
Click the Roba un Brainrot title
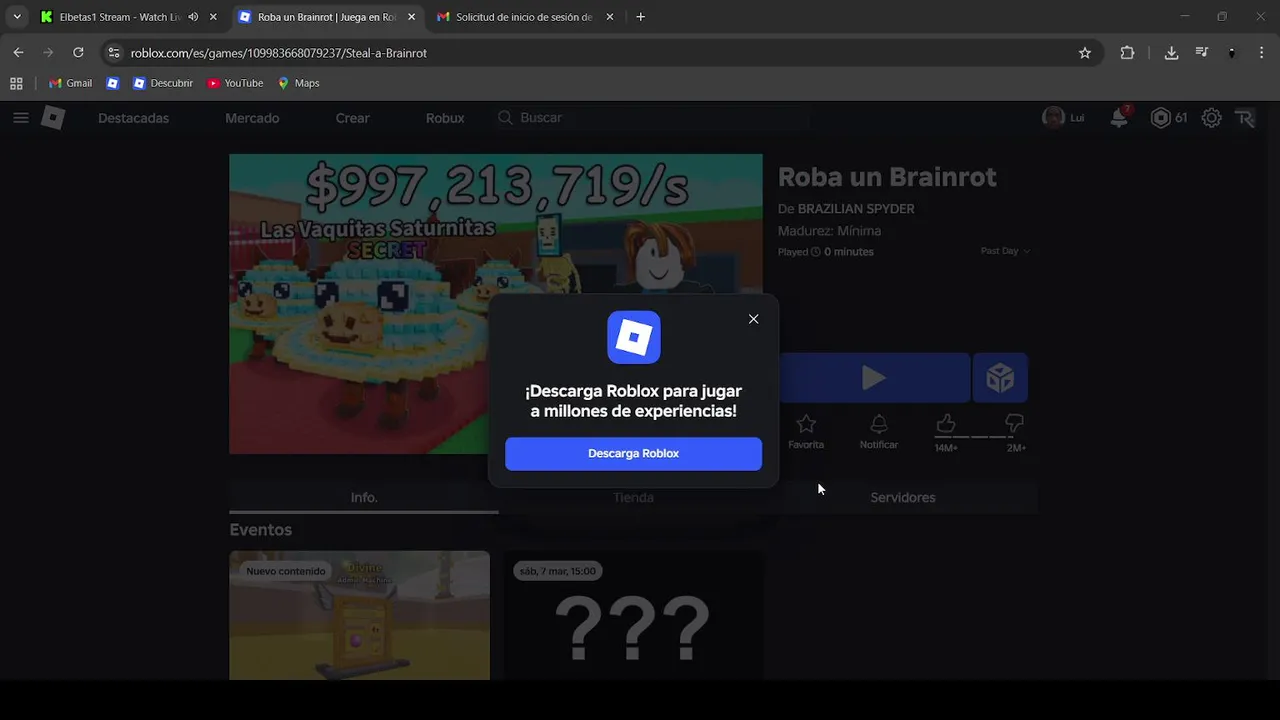pos(887,177)
